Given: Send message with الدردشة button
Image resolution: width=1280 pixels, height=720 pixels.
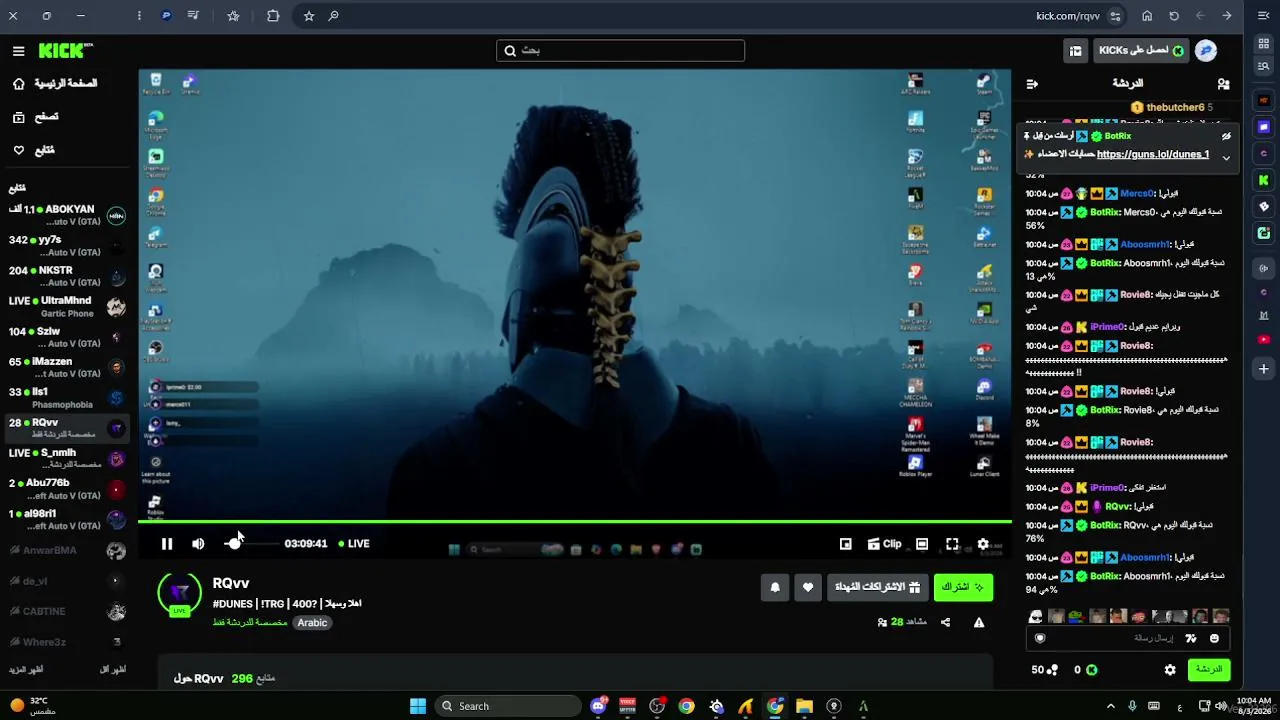Looking at the screenshot, I should (1209, 670).
